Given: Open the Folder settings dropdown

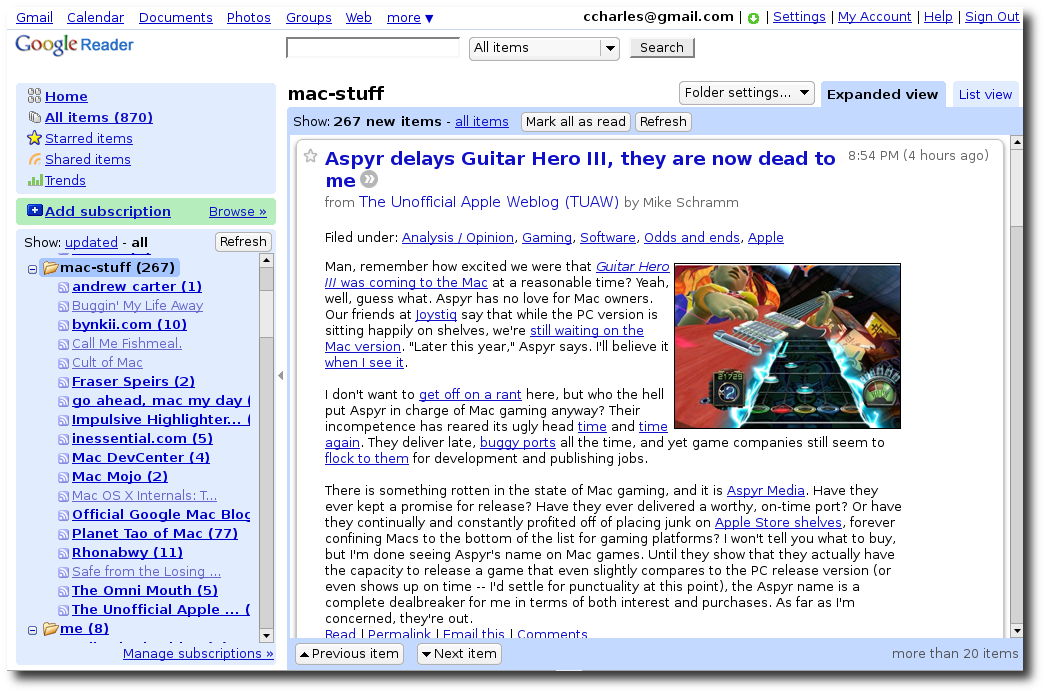Looking at the screenshot, I should coord(746,93).
